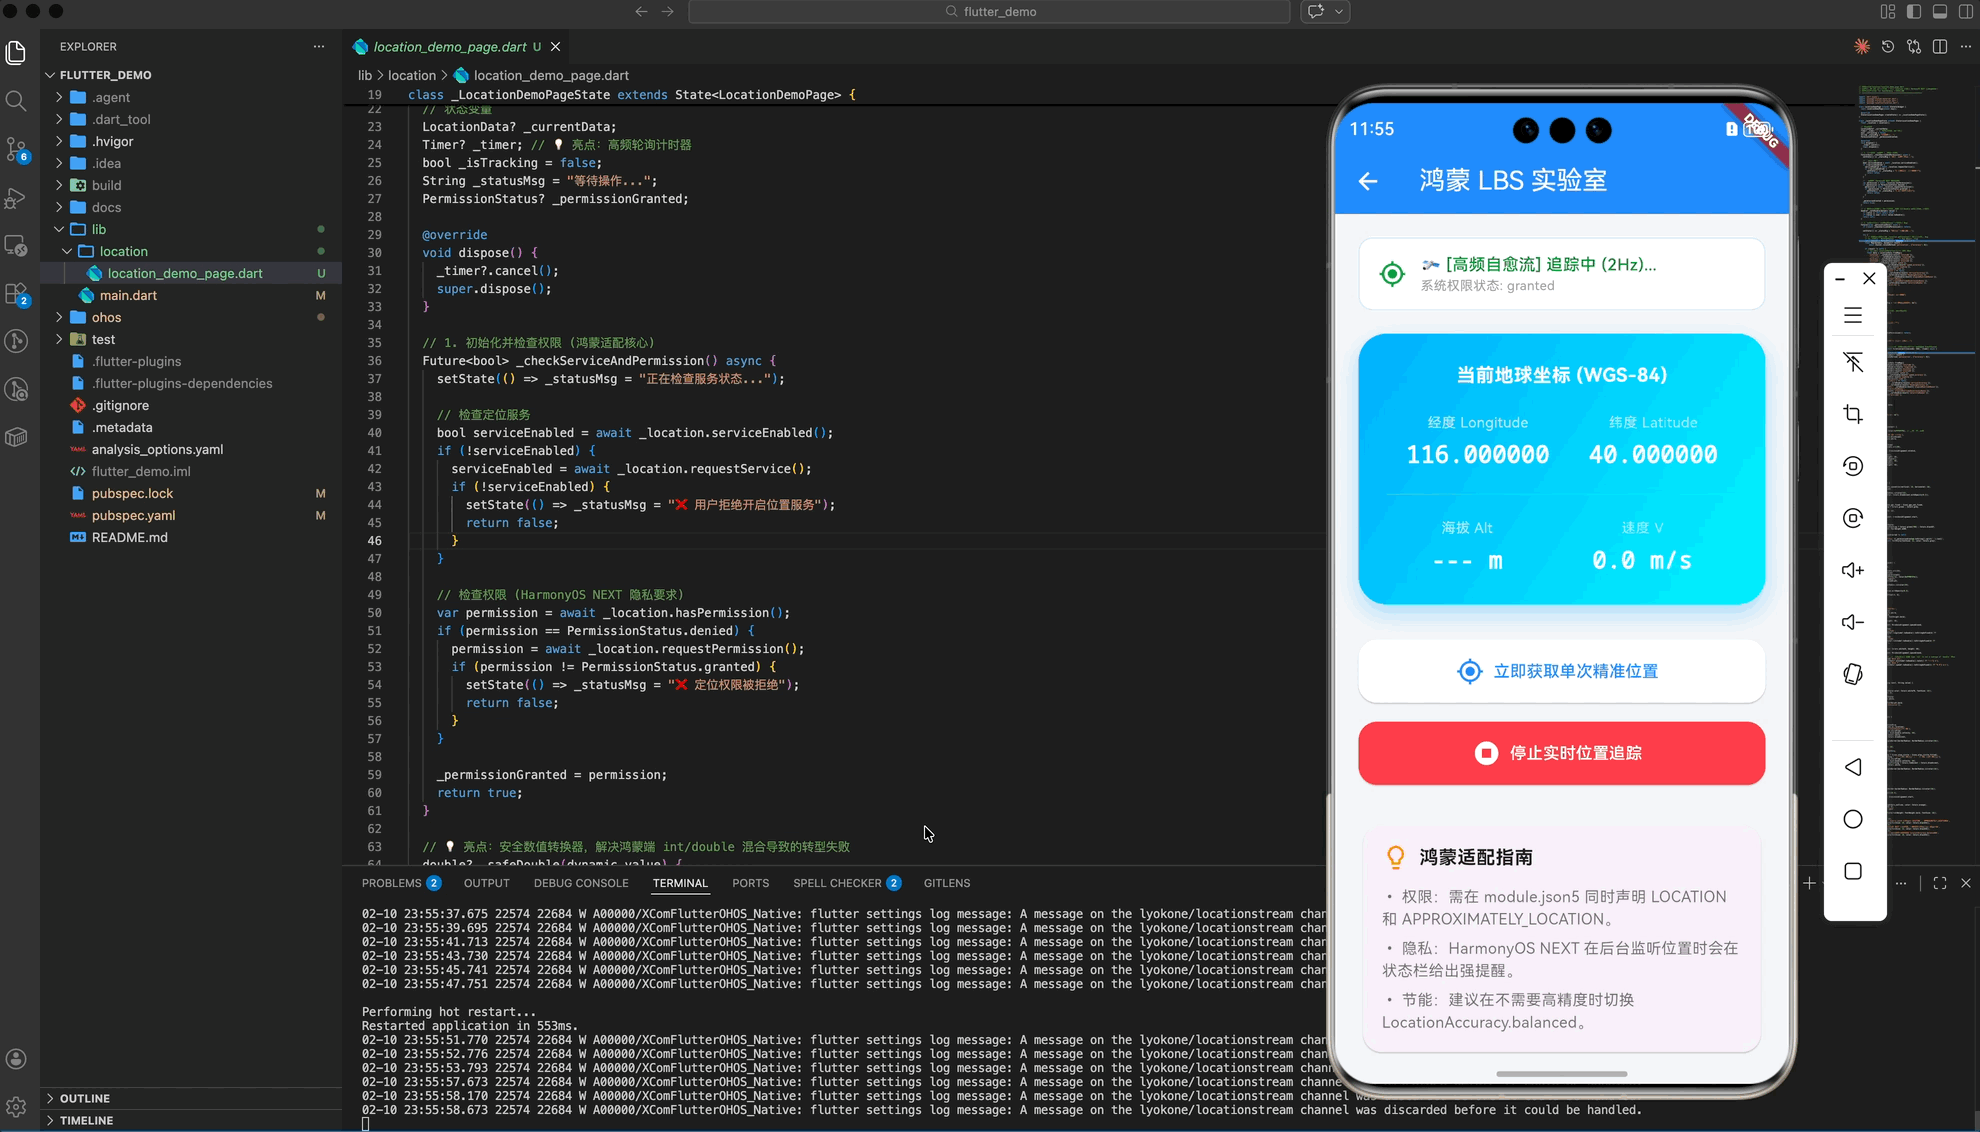Viewport: 1980px width, 1132px height.
Task: Toggle the secondary side bar layout icon
Action: click(1966, 11)
